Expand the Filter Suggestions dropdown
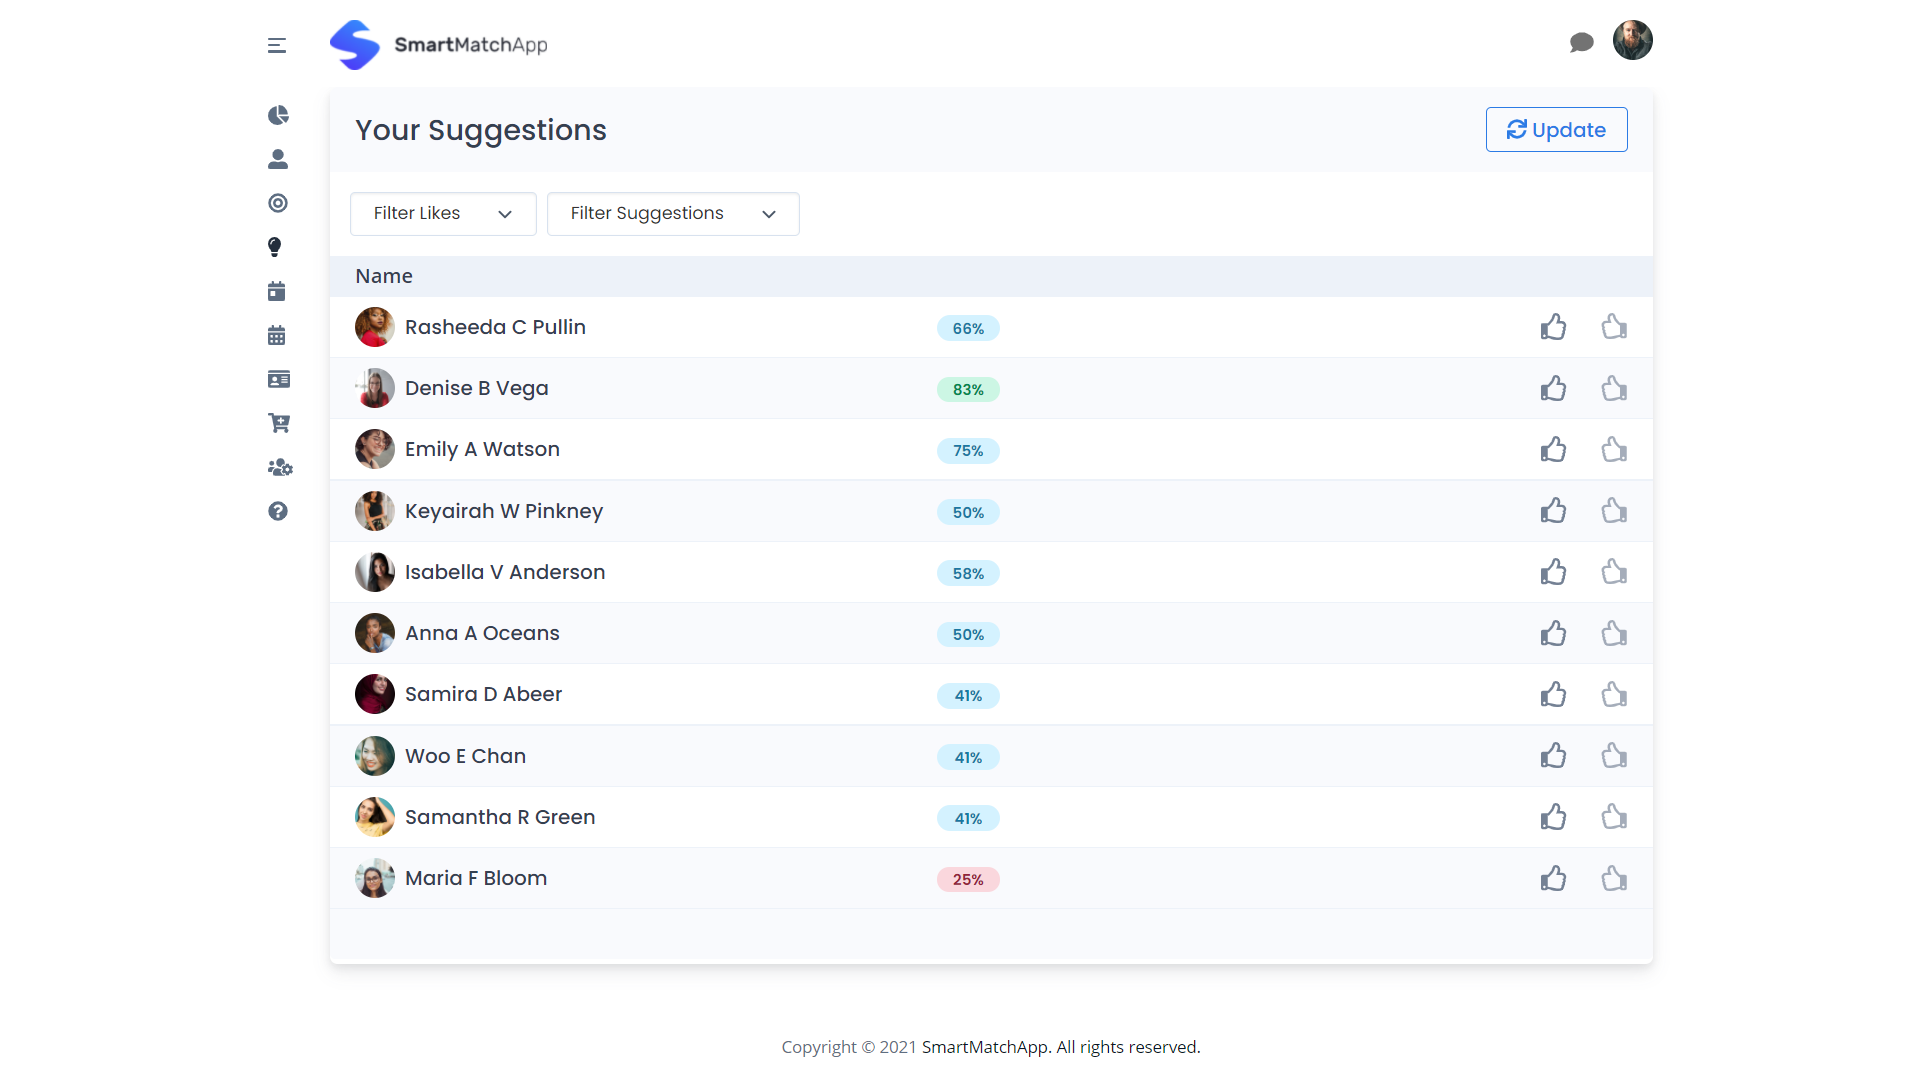 coord(673,214)
